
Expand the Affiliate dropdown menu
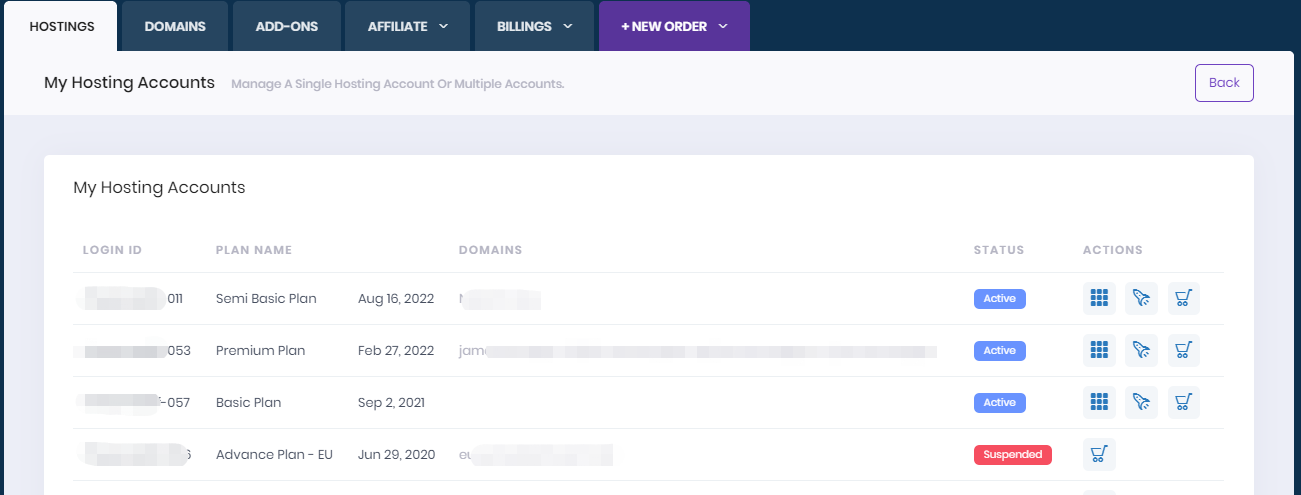click(x=407, y=27)
